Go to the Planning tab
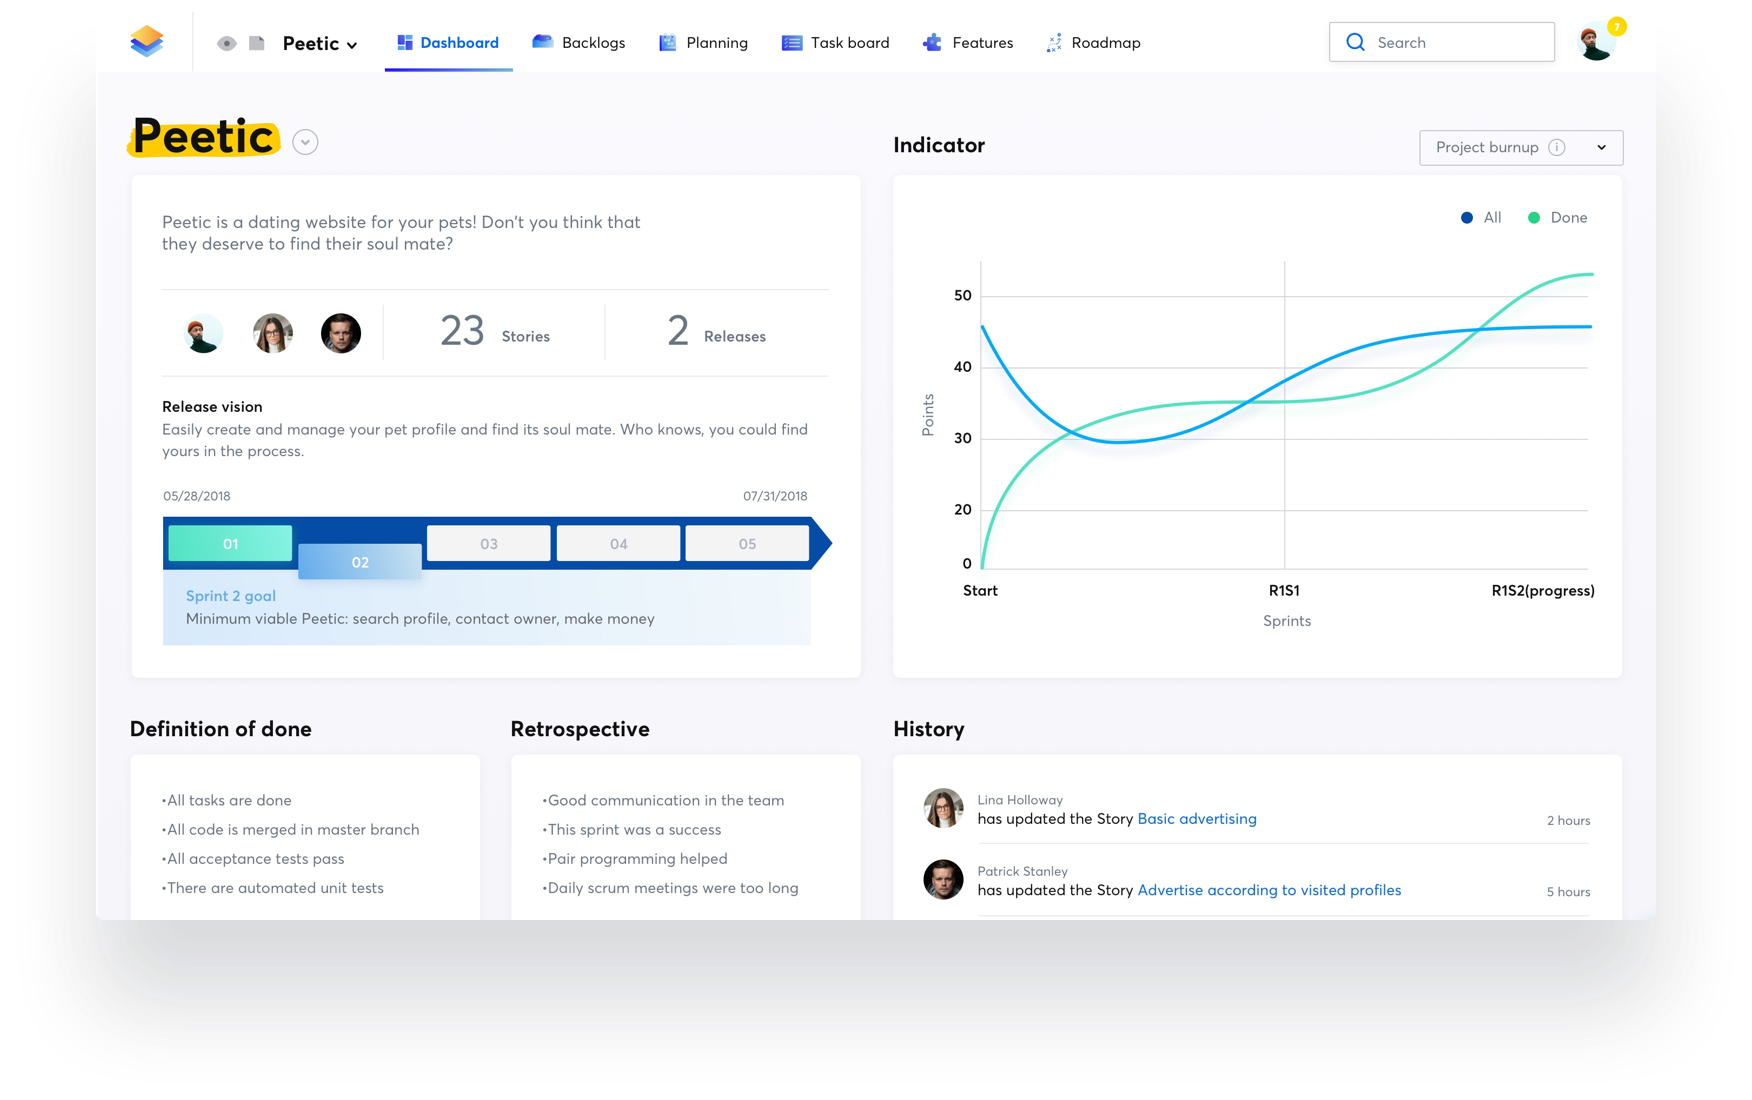The image size is (1752, 1100). (704, 42)
